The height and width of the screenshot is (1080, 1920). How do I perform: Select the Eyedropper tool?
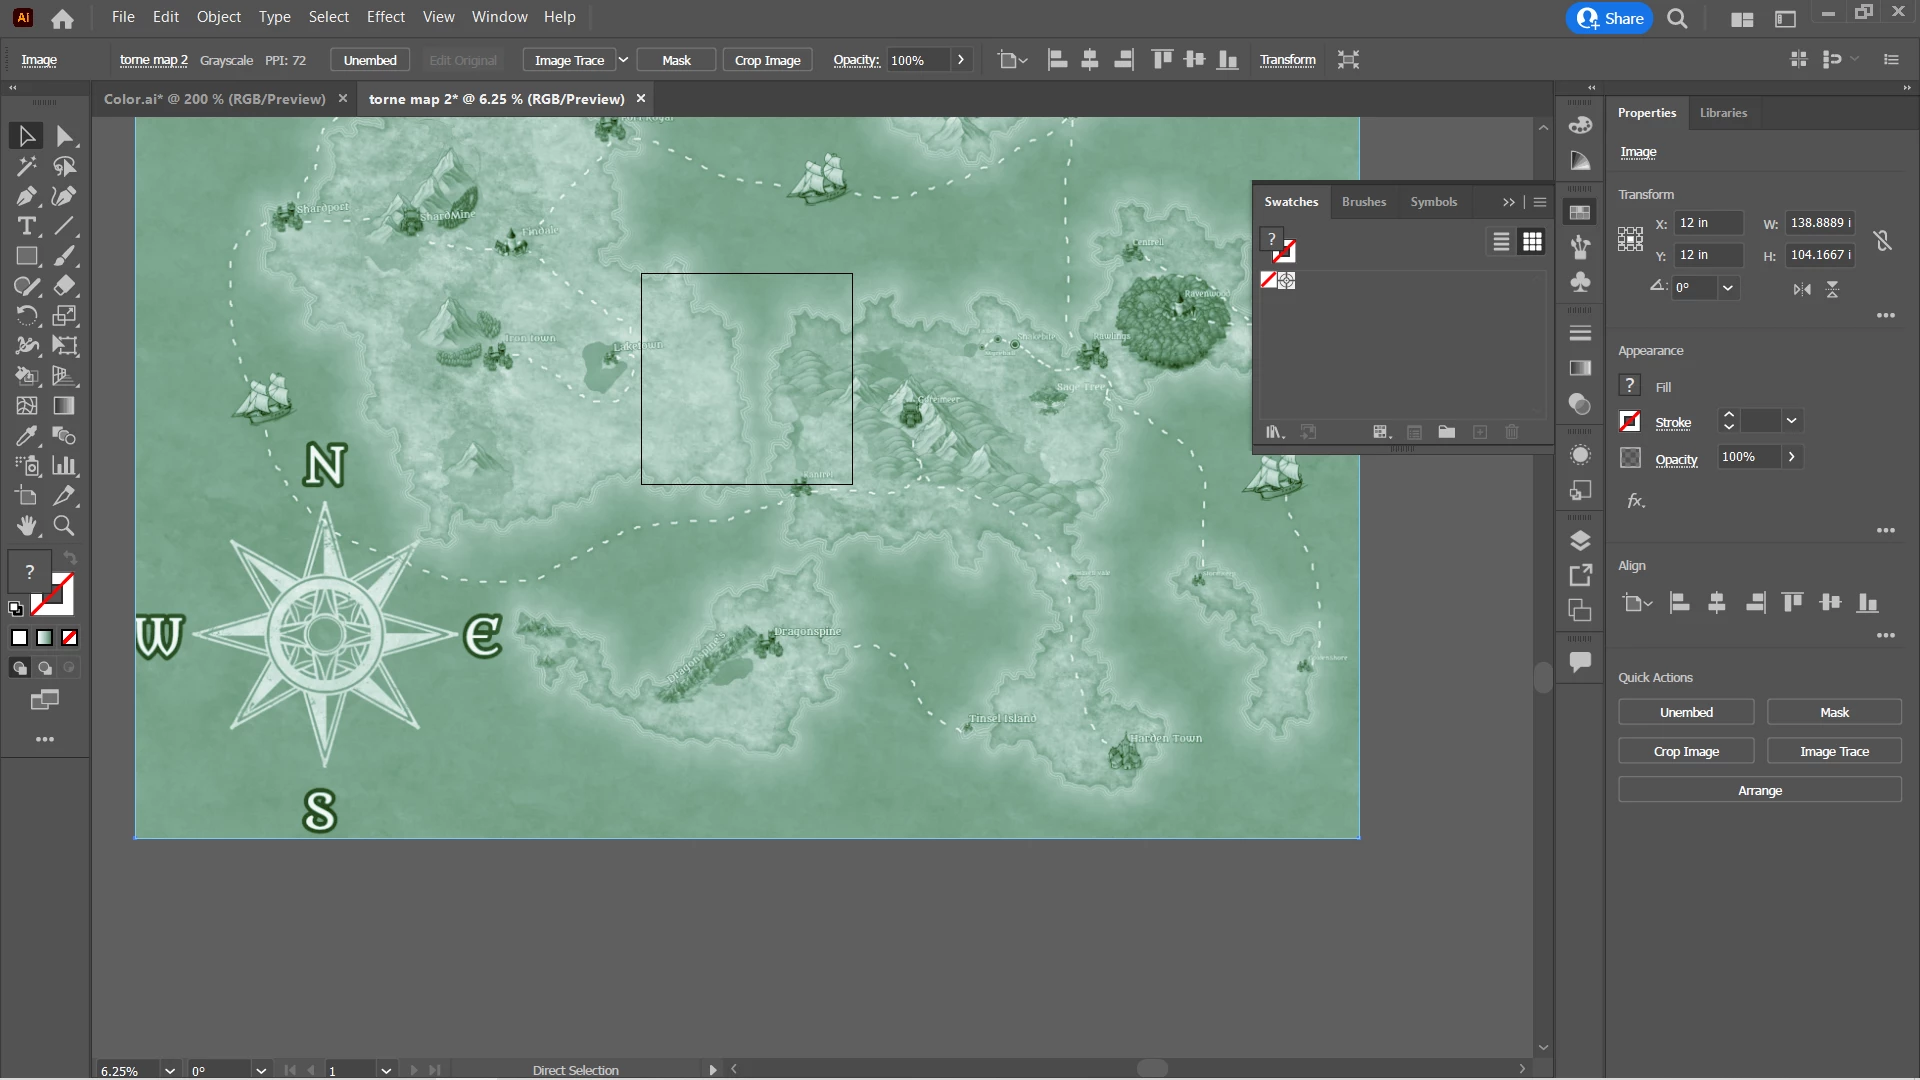click(x=27, y=436)
